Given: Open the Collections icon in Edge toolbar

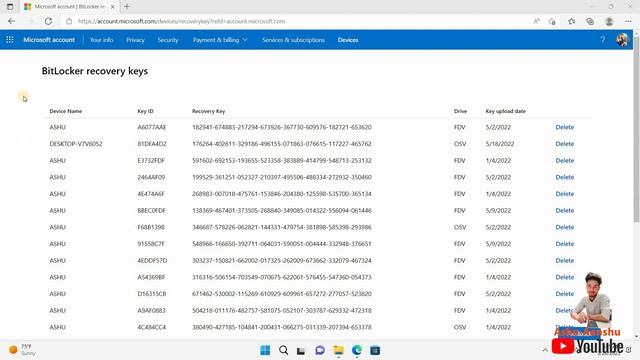Looking at the screenshot, I should 590,21.
